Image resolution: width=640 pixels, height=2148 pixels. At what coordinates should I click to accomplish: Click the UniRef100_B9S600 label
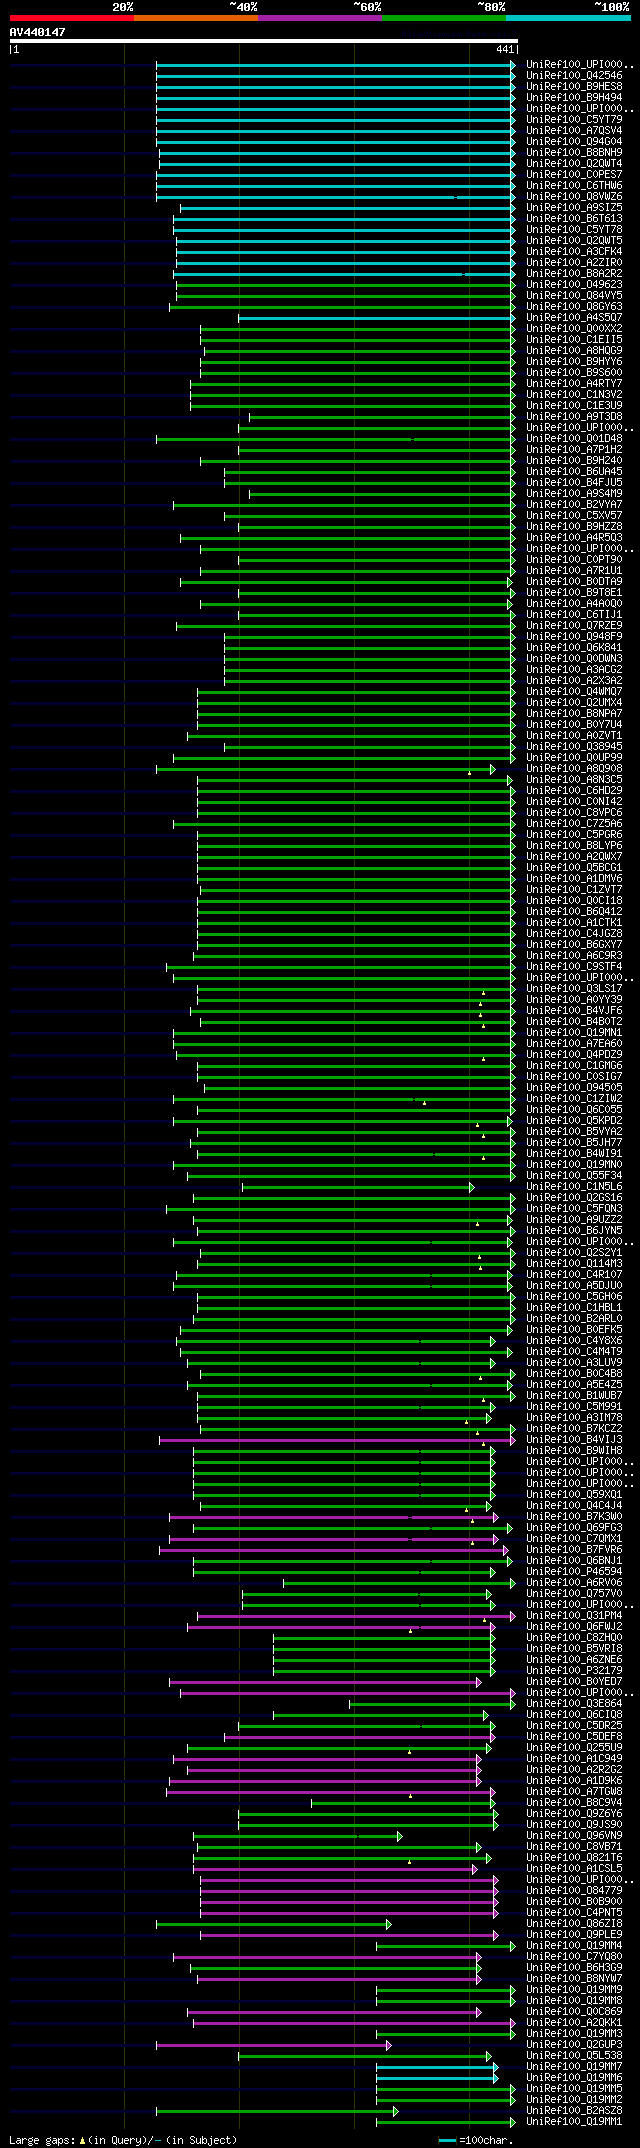pos(574,372)
